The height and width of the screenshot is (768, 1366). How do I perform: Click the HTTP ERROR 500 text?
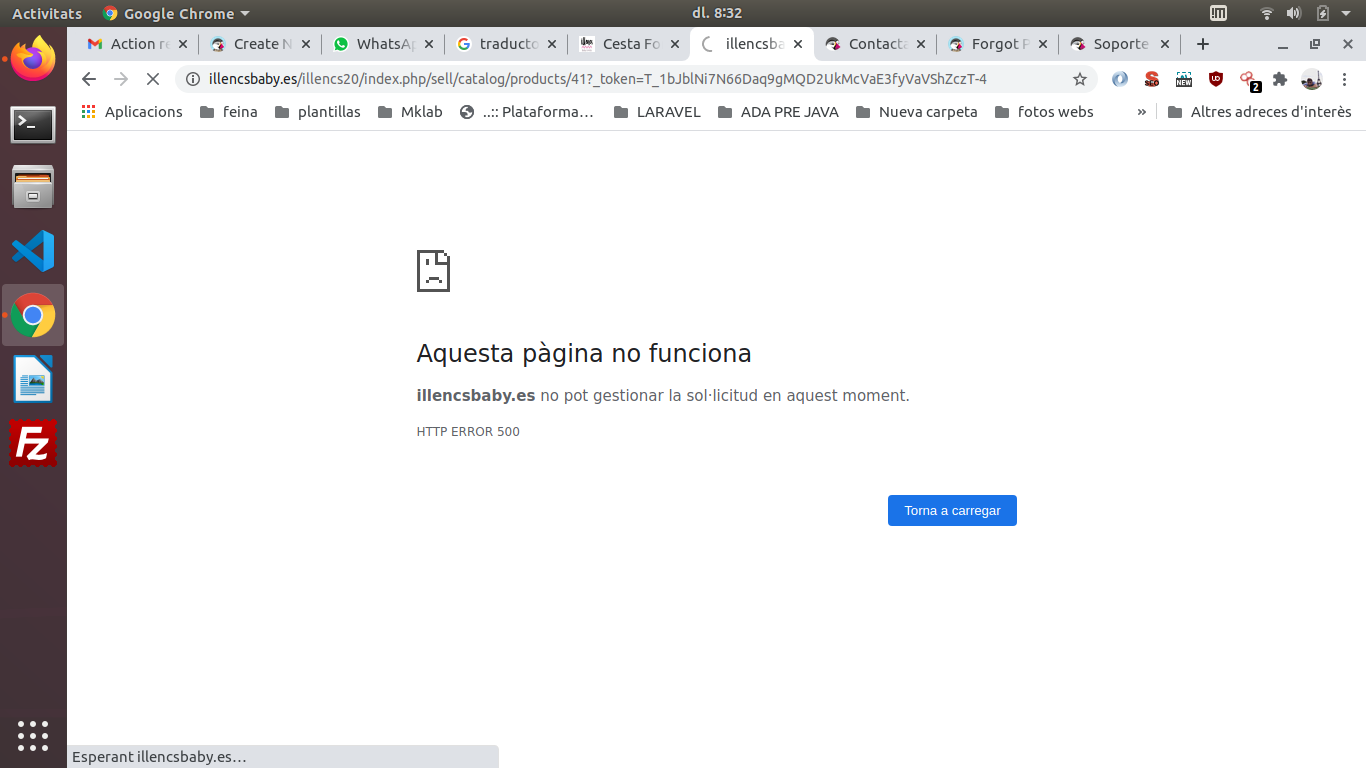tap(468, 432)
